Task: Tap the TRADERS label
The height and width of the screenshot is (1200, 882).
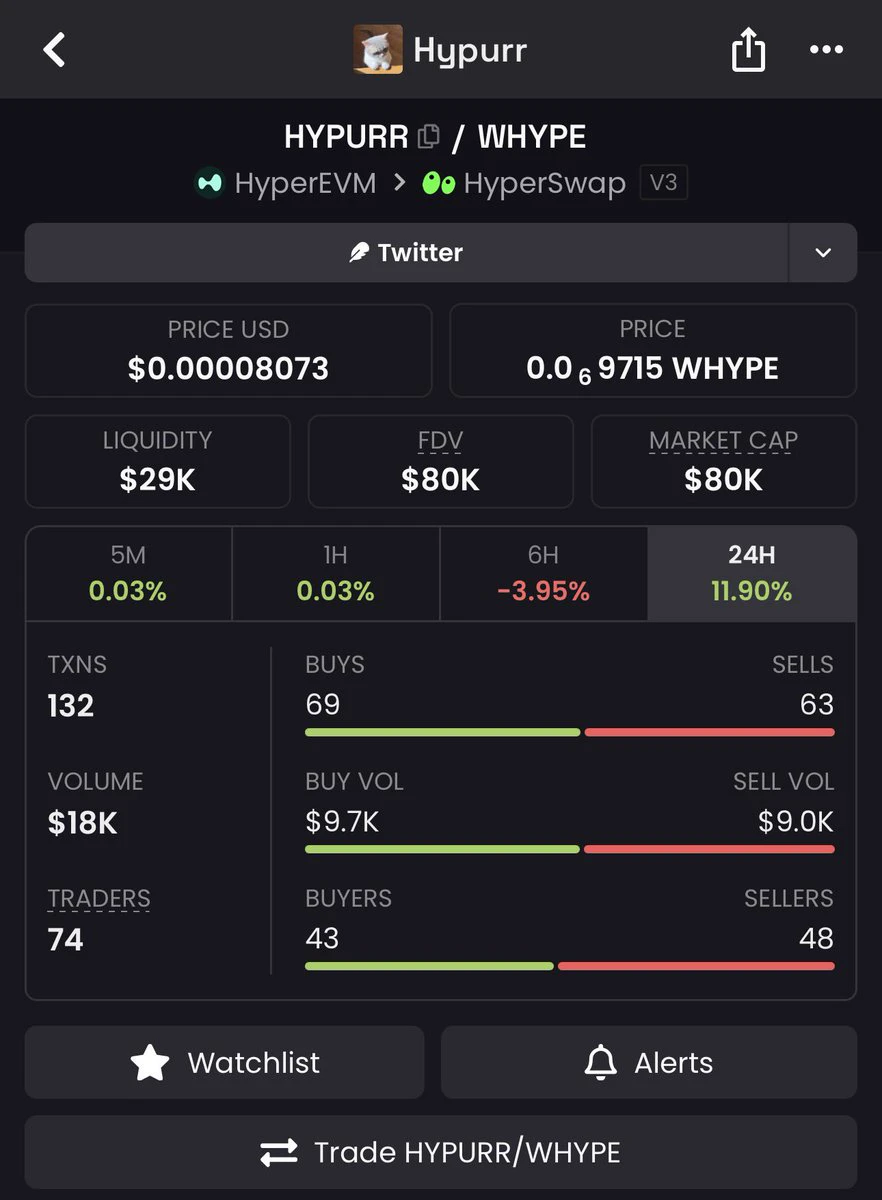Action: tap(99, 898)
